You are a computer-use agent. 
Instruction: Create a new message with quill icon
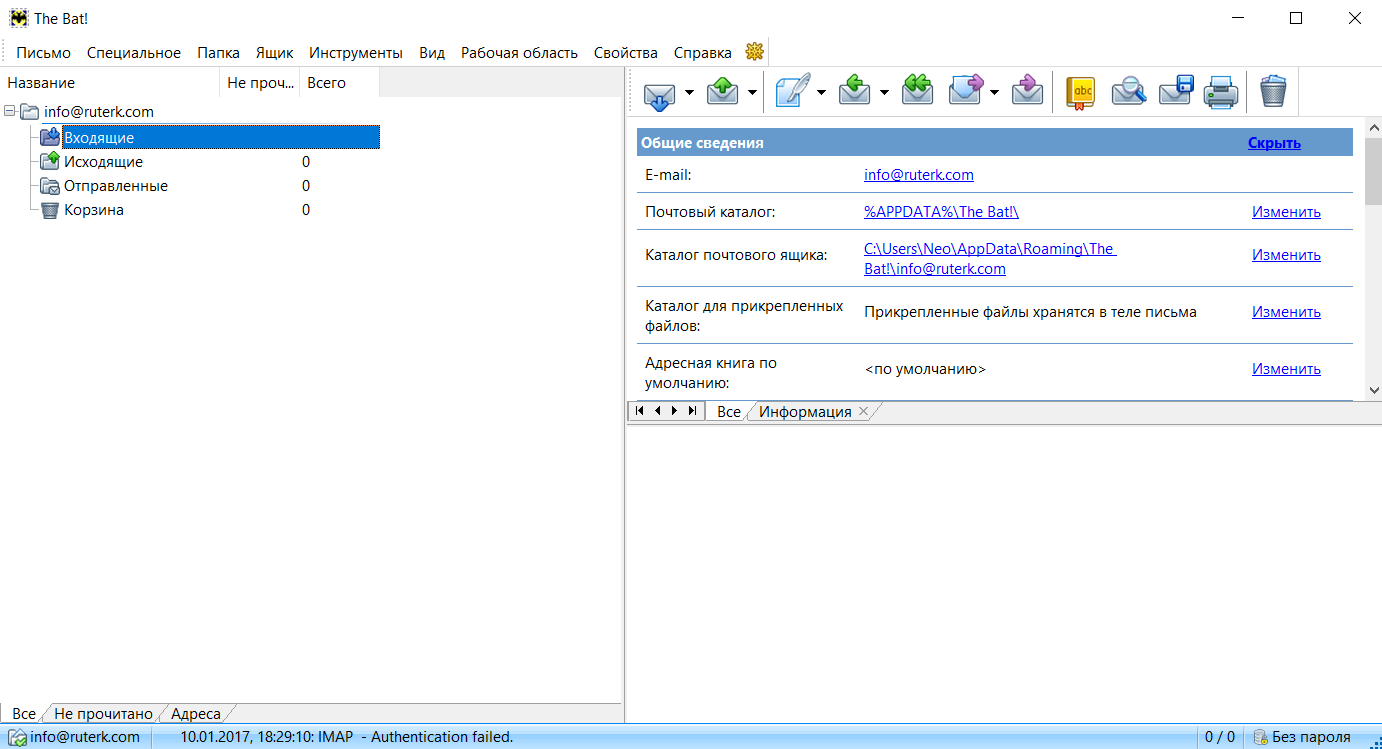[x=791, y=92]
